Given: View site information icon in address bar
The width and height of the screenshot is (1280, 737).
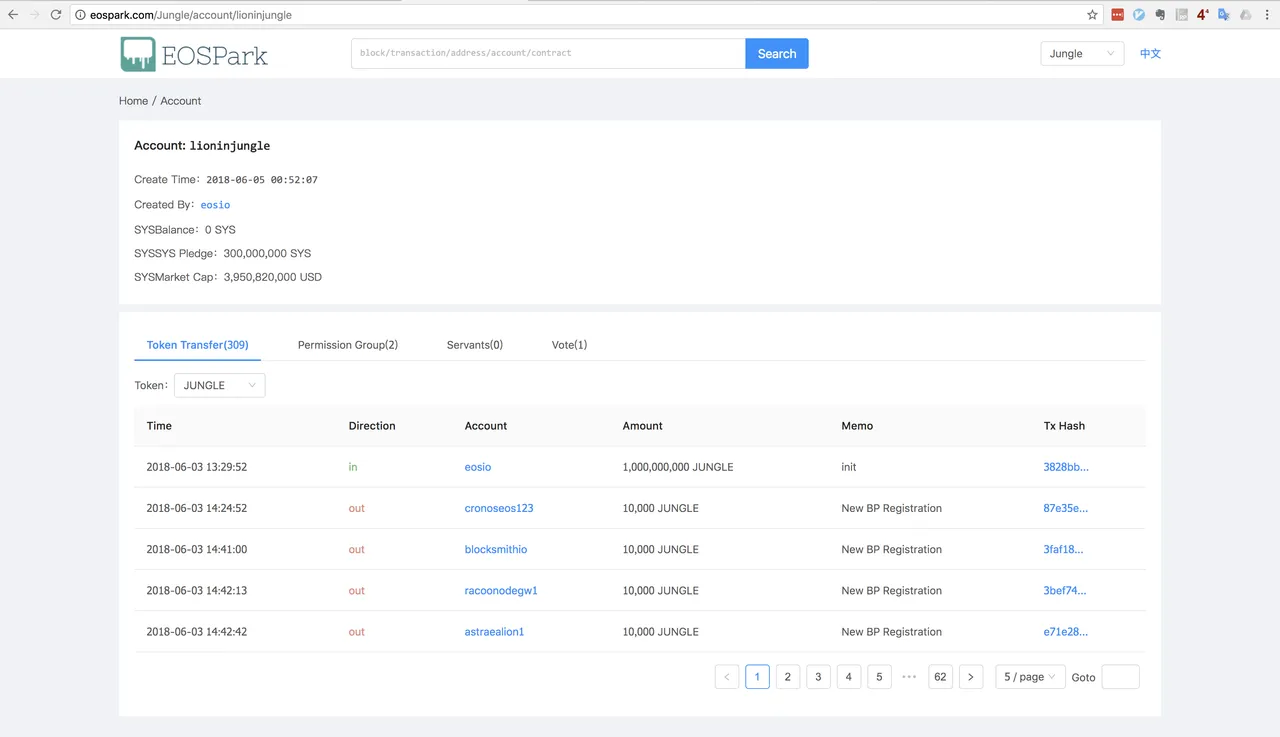Looking at the screenshot, I should tap(81, 15).
